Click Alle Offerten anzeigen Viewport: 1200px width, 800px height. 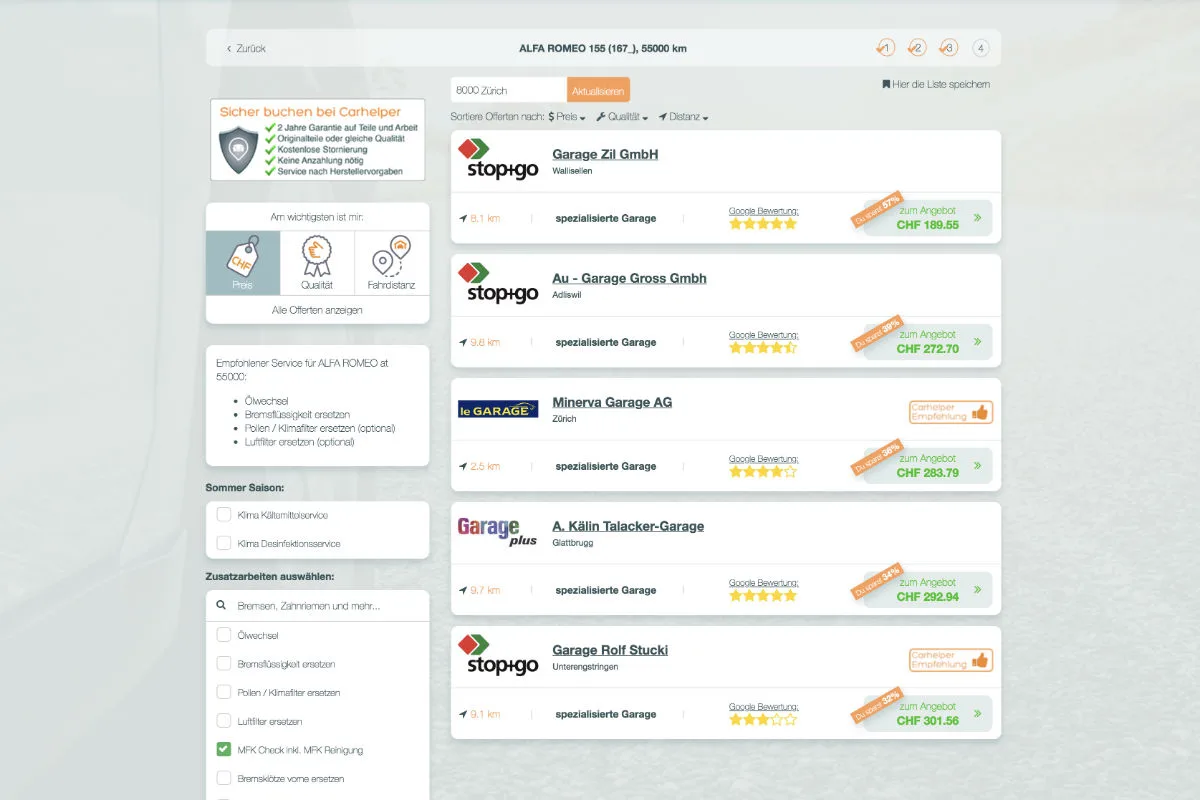[317, 310]
